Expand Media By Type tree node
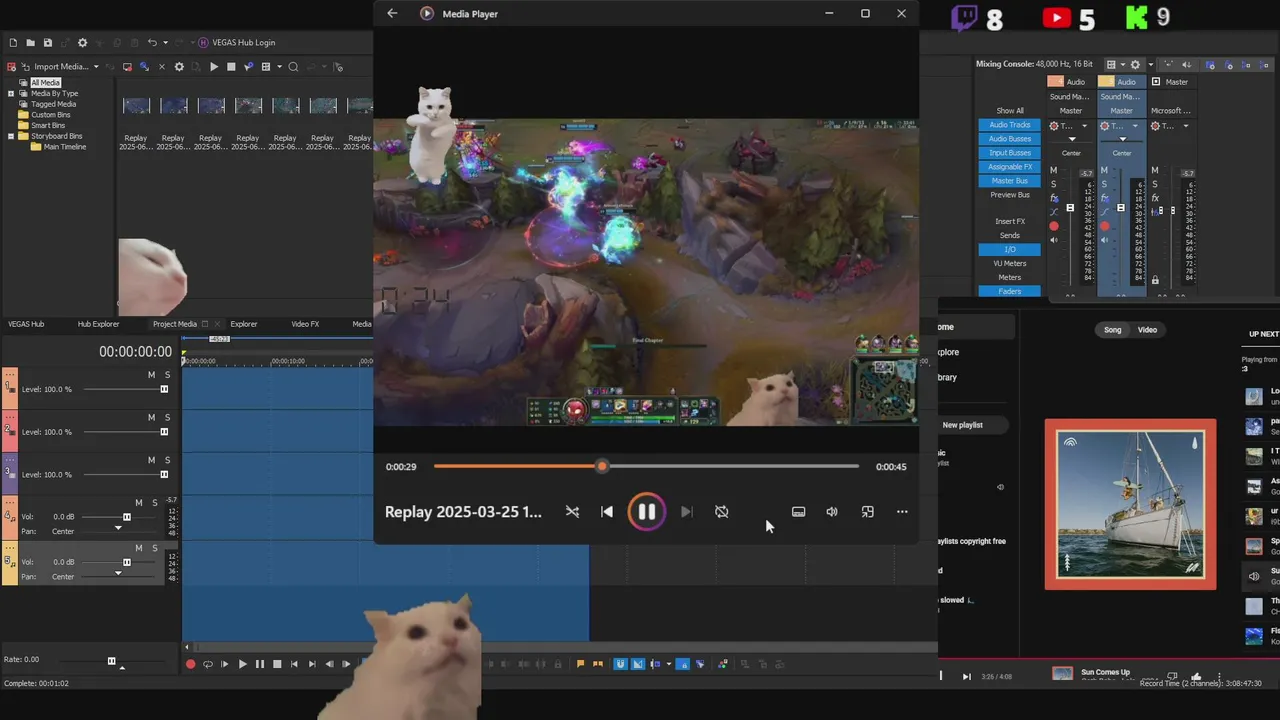This screenshot has width=1280, height=720. point(11,94)
